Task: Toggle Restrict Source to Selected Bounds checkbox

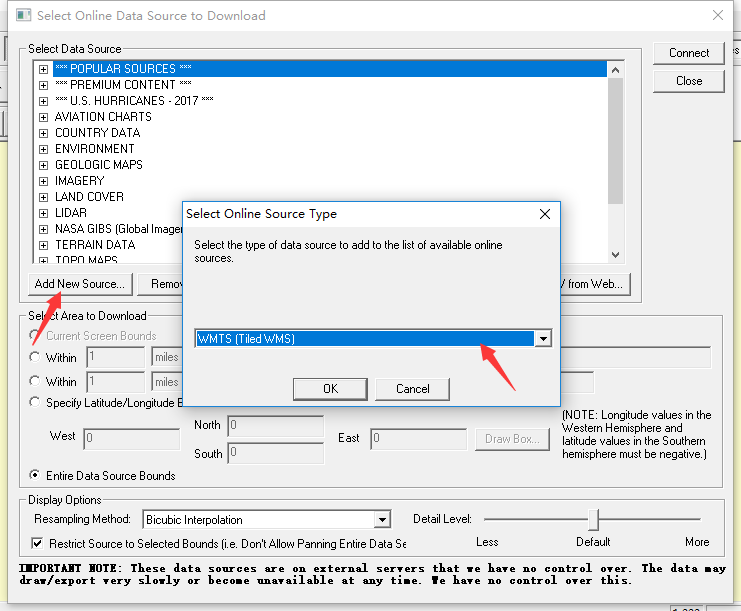Action: point(37,544)
